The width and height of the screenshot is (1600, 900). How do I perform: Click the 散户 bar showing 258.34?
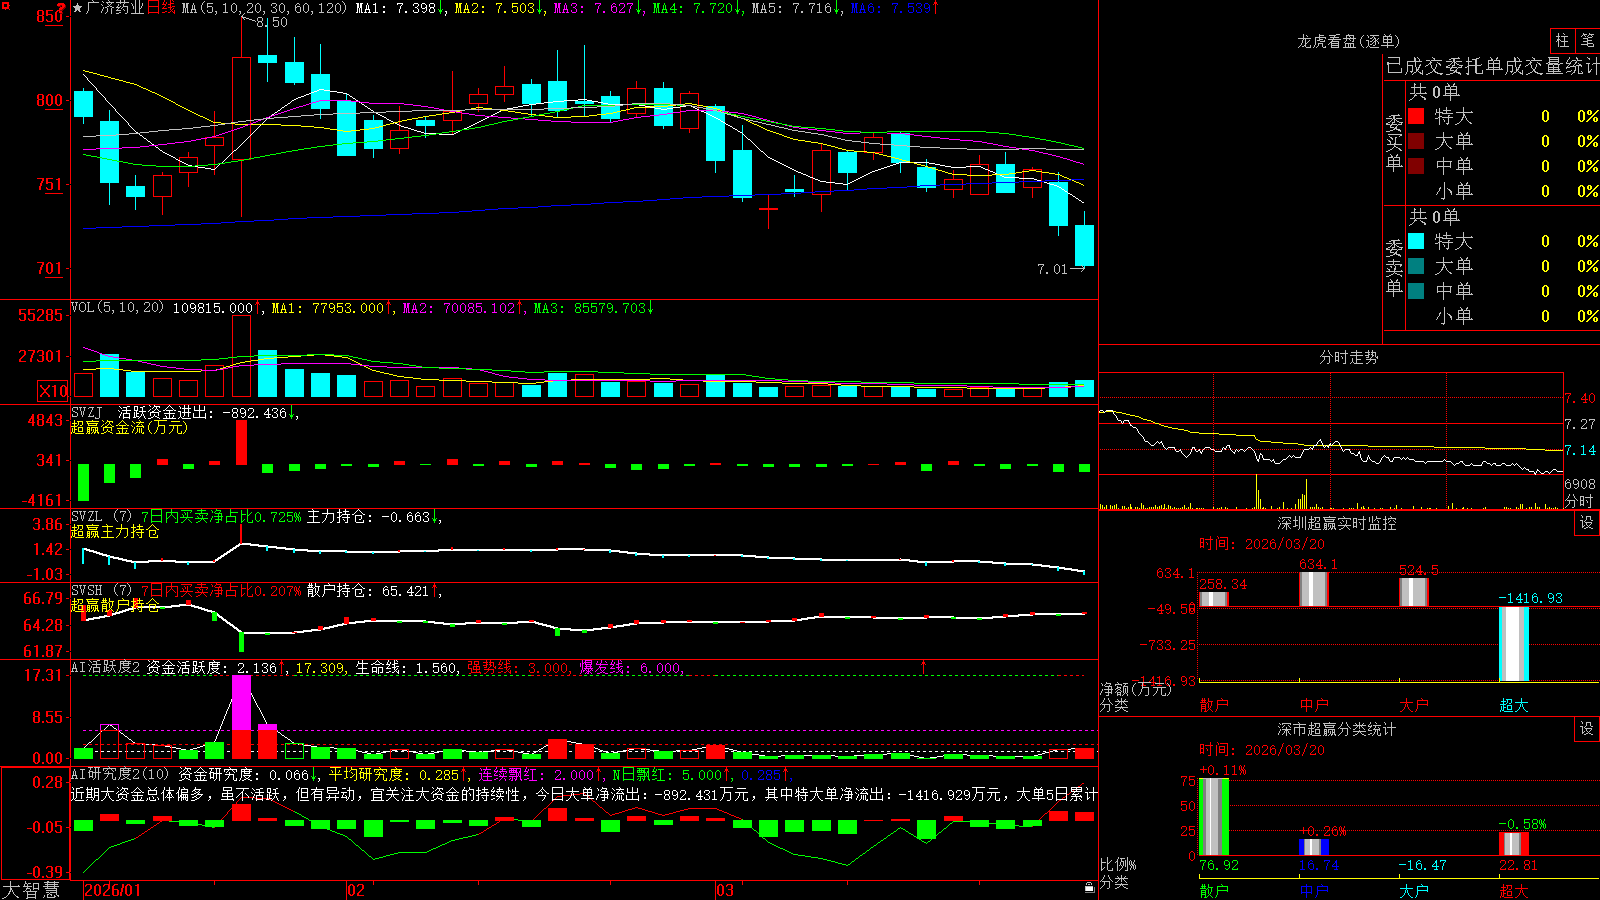click(x=1213, y=599)
